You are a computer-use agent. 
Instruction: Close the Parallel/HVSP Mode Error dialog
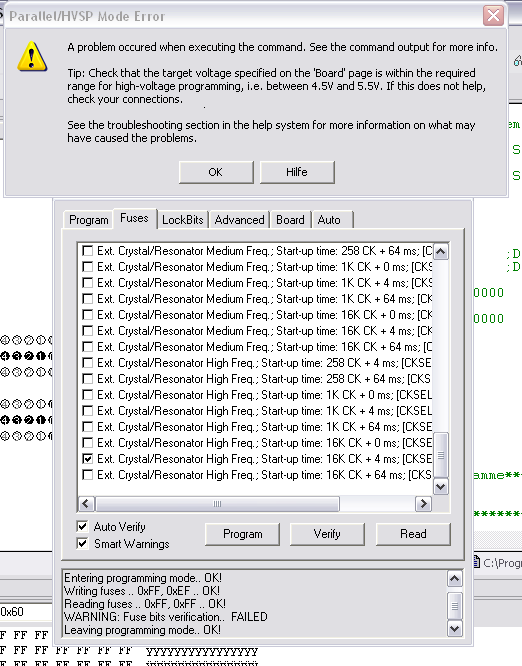click(x=493, y=16)
